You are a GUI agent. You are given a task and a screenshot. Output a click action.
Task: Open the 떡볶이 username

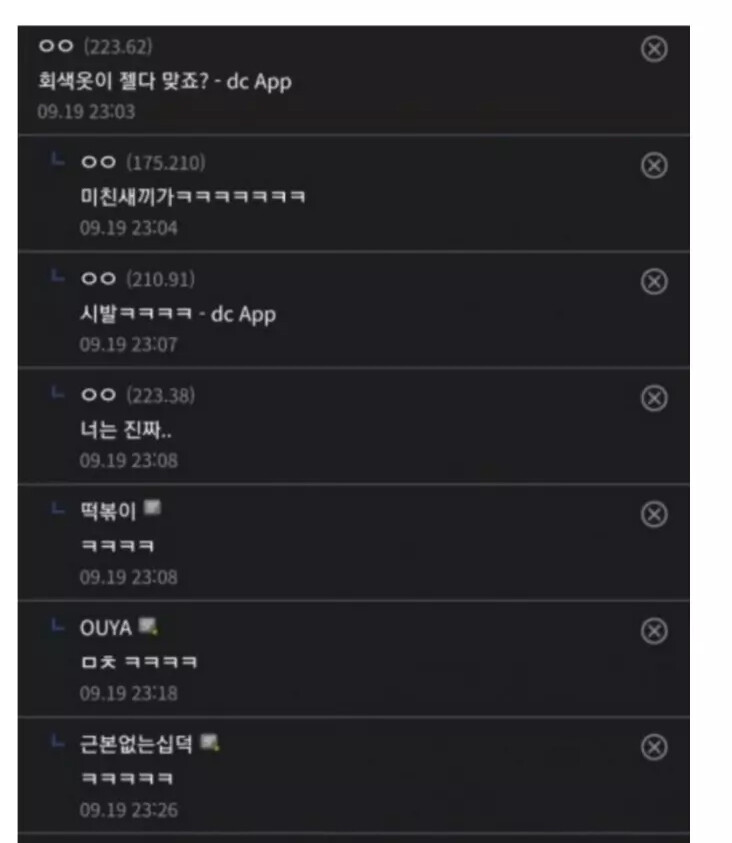108,511
